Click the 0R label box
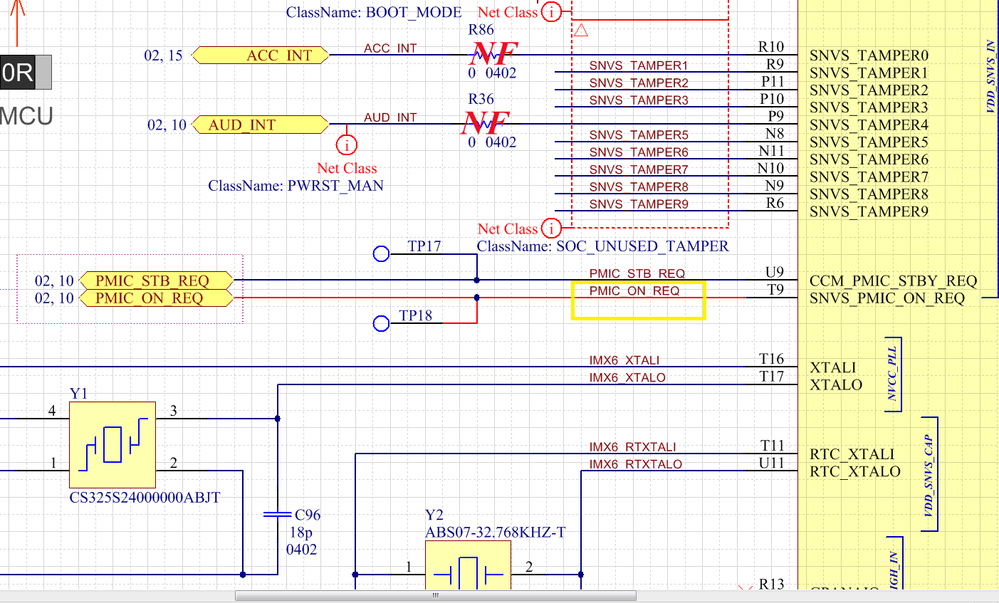Viewport: 999px width, 603px height. click(25, 73)
